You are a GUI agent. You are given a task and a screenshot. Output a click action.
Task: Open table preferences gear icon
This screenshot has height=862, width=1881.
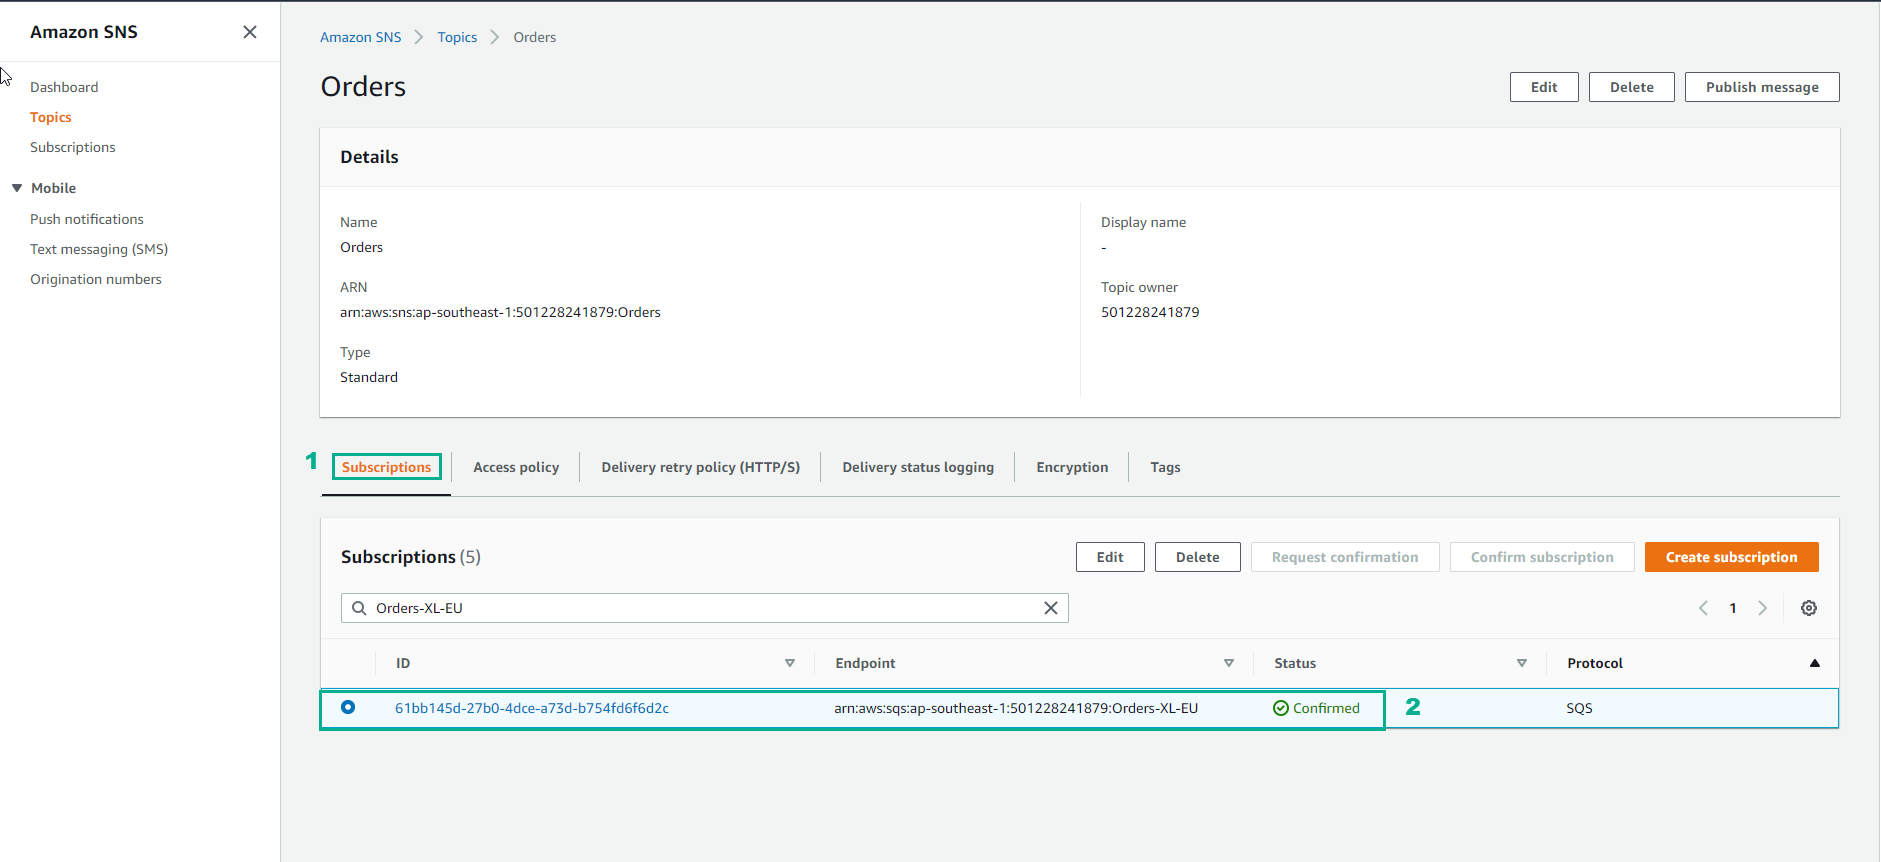pos(1809,608)
